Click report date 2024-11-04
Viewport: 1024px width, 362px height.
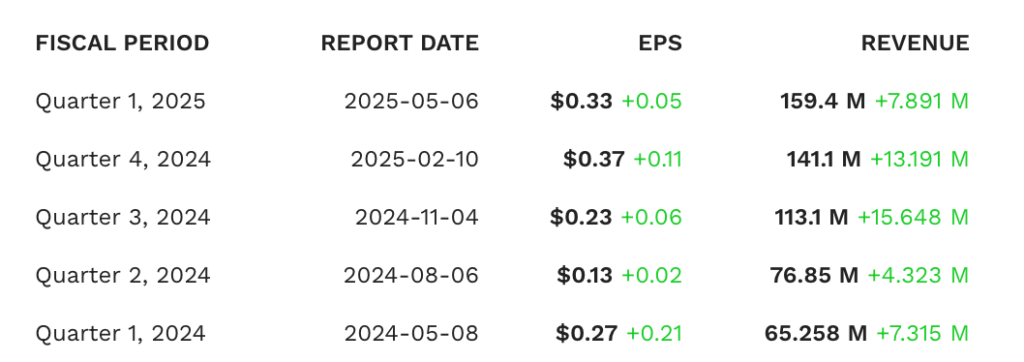(x=417, y=217)
